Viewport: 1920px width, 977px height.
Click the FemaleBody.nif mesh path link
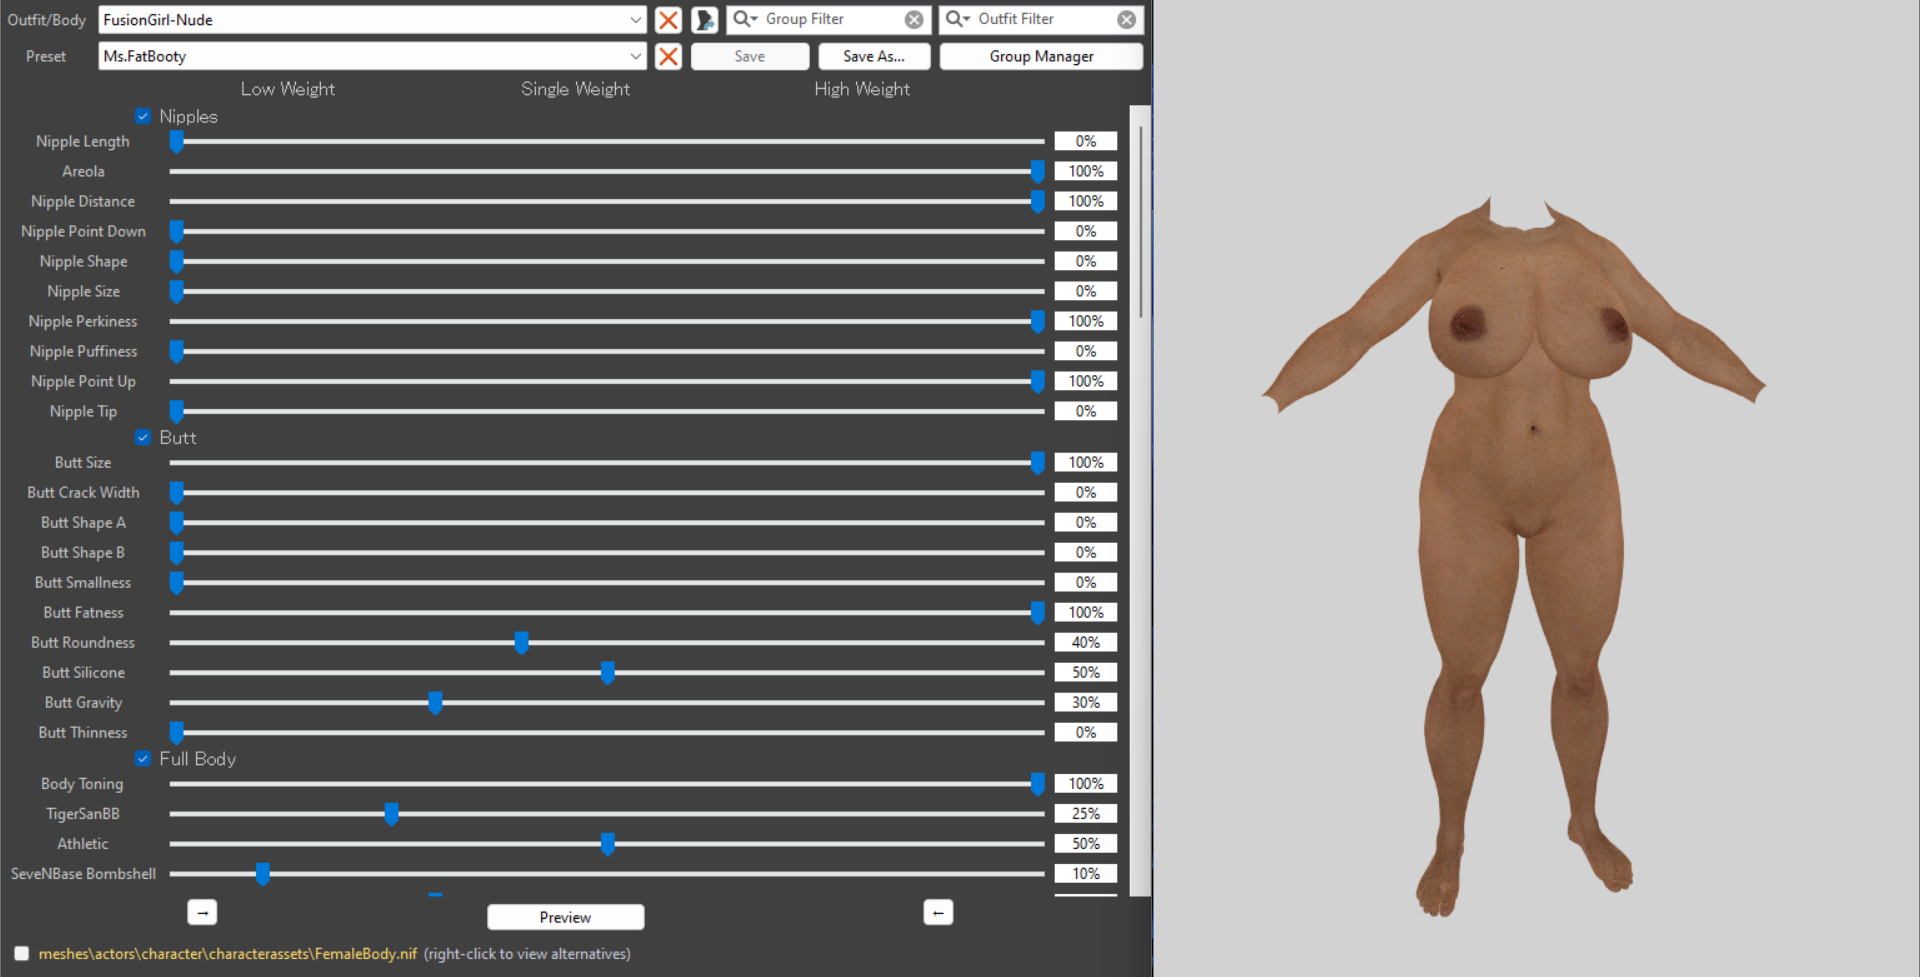click(x=228, y=954)
